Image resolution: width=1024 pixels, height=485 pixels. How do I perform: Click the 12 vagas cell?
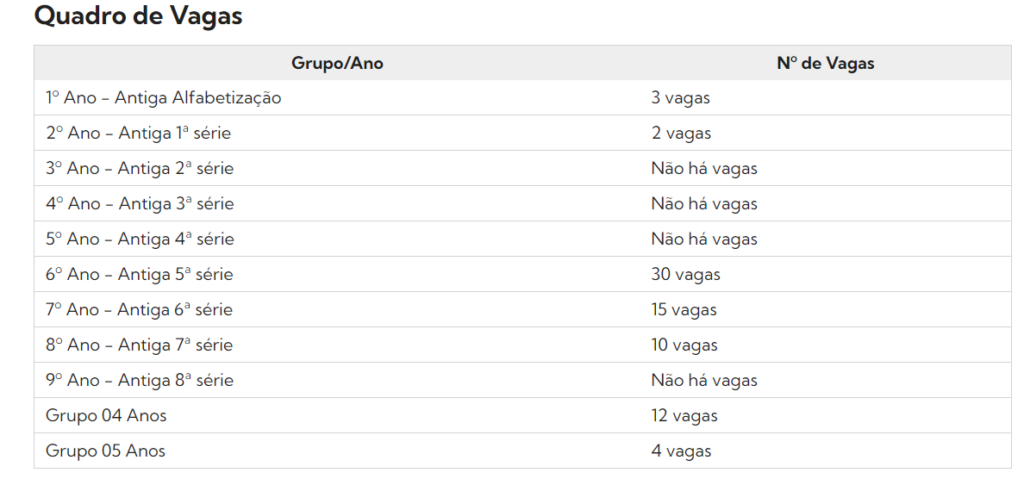coord(825,415)
